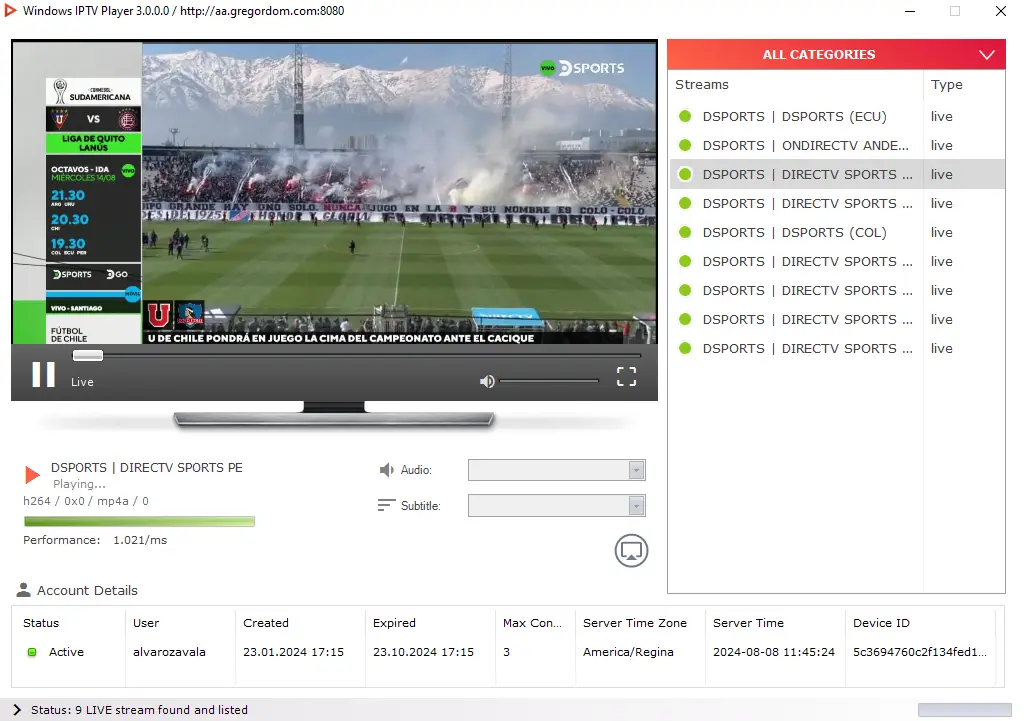
Task: Click the now-playing title 'DSPORTS | DIRECTV SPORTS PE'
Action: (x=147, y=468)
